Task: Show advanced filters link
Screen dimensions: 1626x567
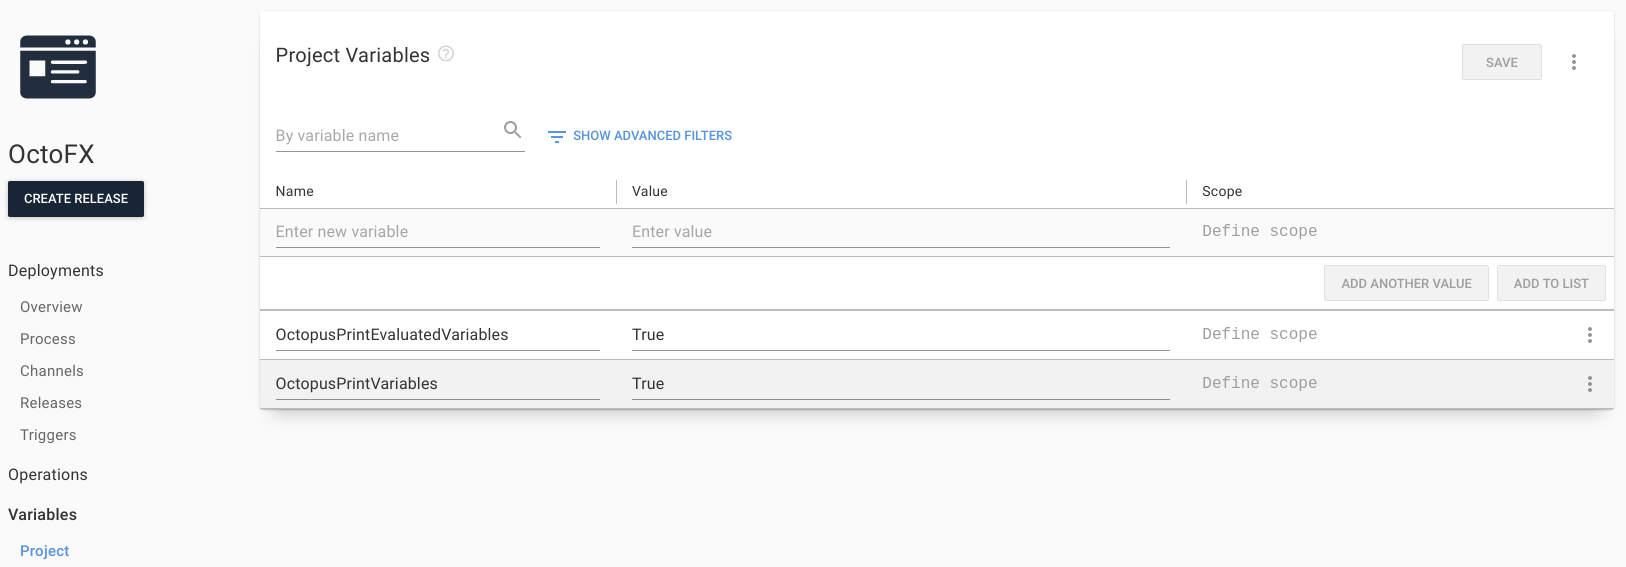Action: click(652, 136)
